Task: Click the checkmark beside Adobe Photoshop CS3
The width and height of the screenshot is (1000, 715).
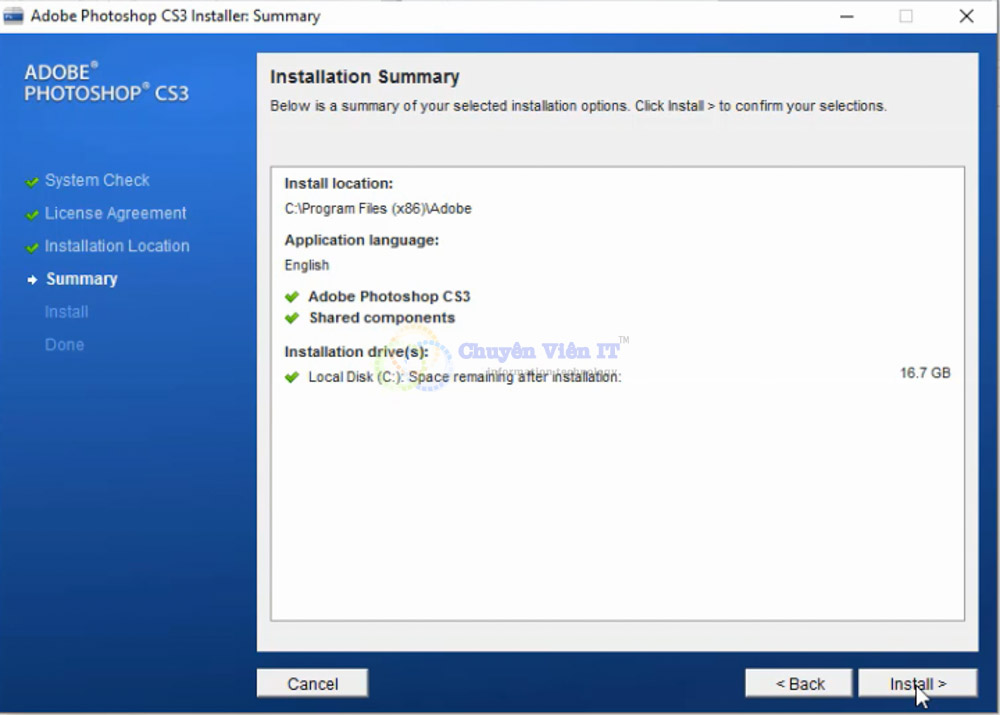Action: (293, 297)
